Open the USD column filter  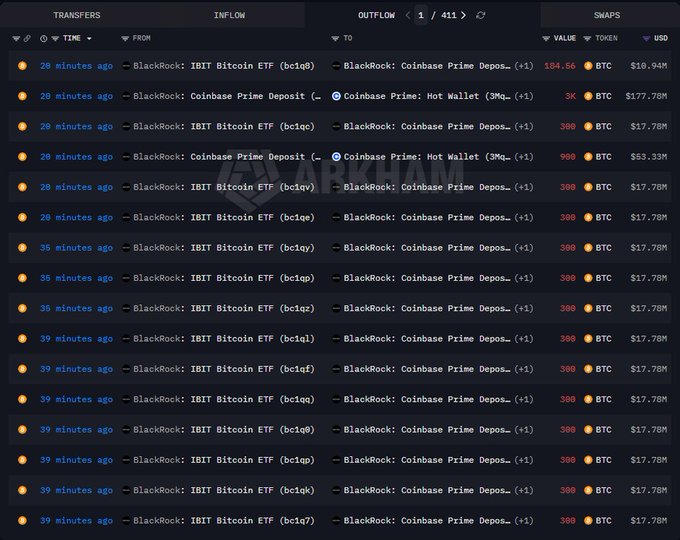pos(646,39)
